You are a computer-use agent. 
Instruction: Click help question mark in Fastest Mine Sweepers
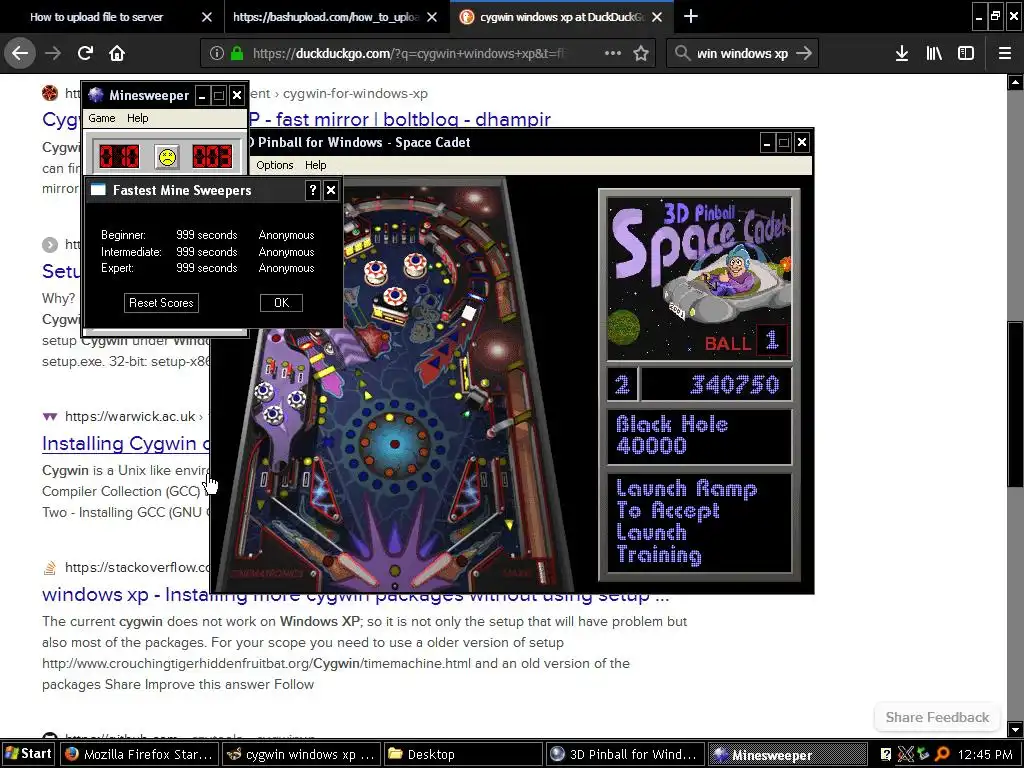(x=313, y=190)
